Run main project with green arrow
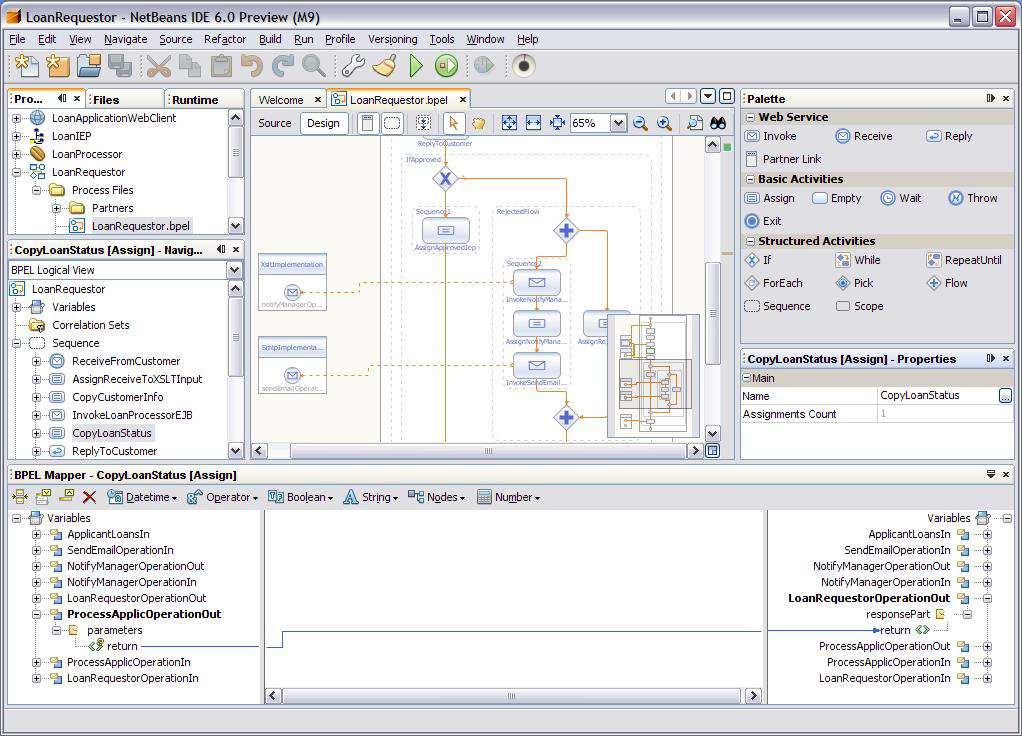This screenshot has height=736, width=1022. click(x=416, y=66)
